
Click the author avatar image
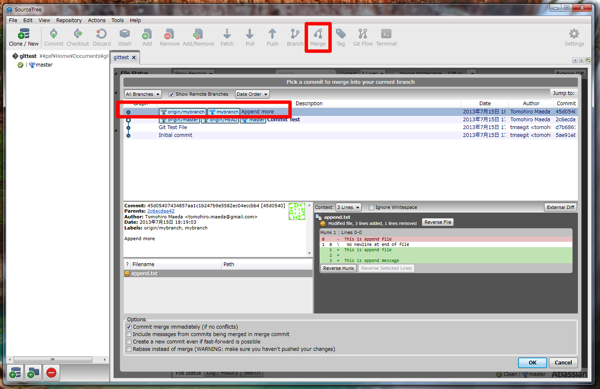[297, 212]
